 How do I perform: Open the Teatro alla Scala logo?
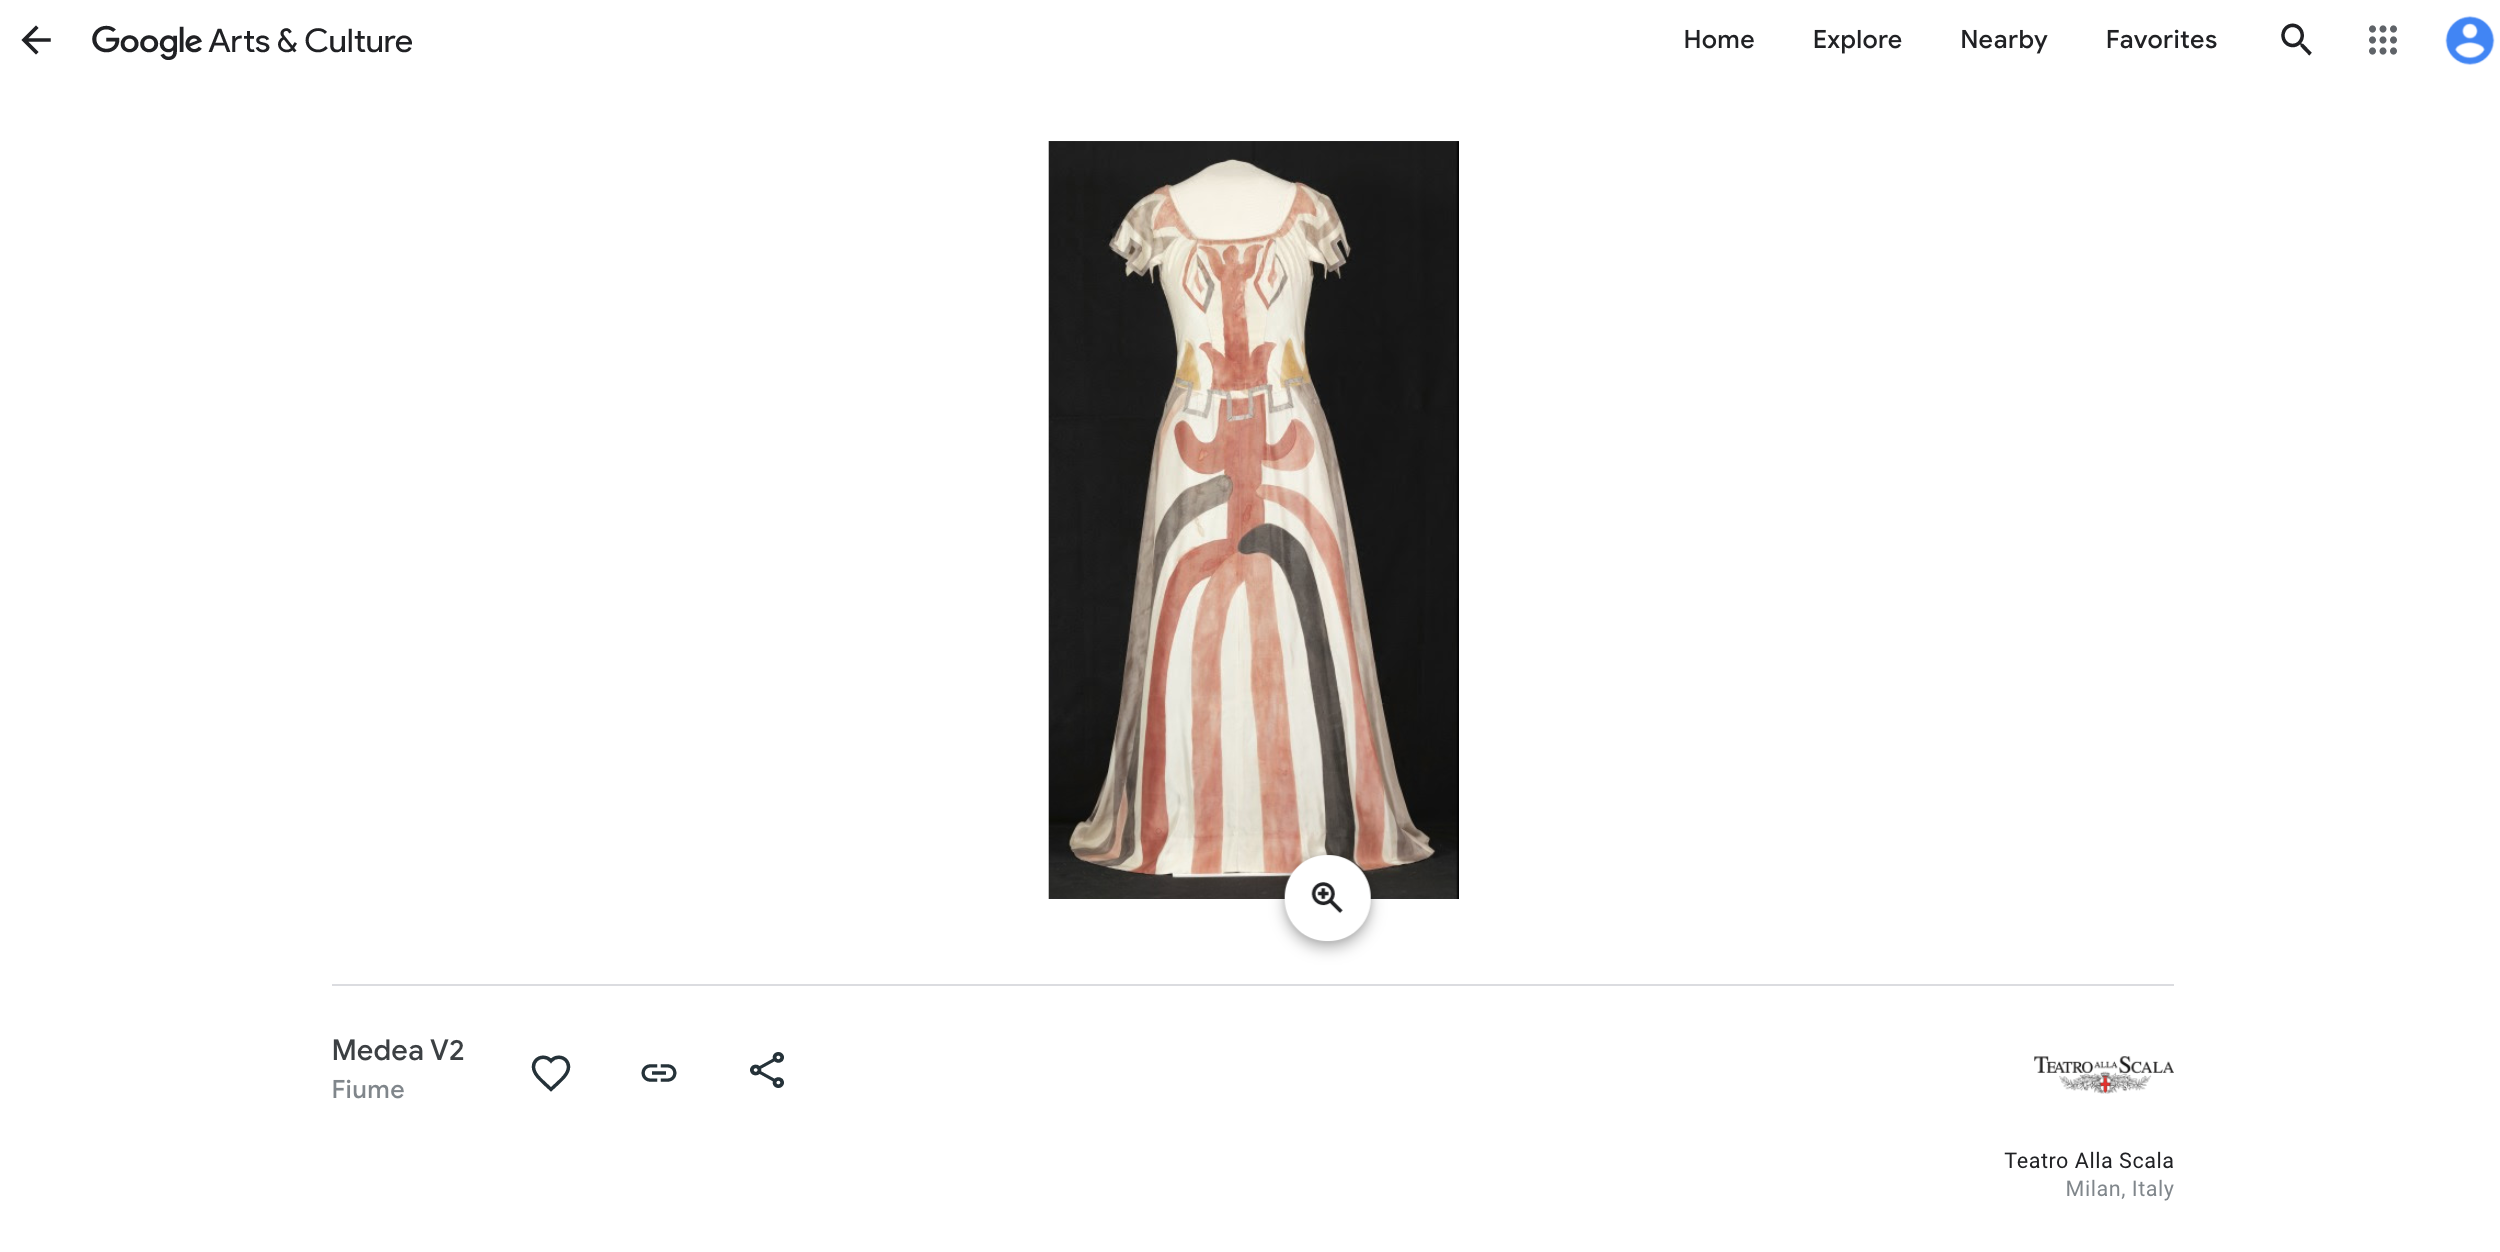point(2103,1073)
